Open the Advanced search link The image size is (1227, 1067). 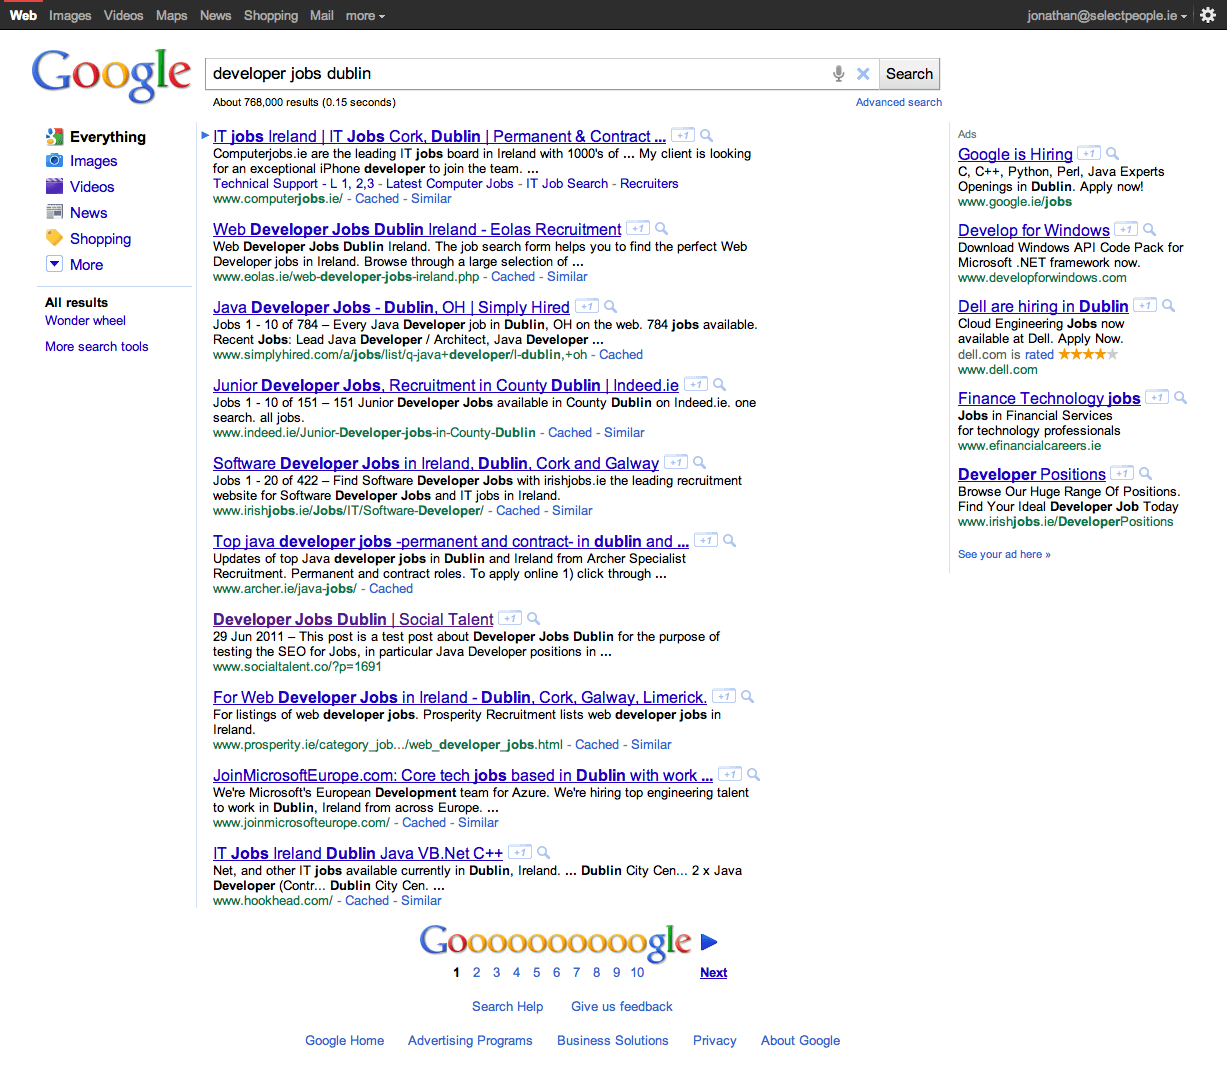pos(898,102)
